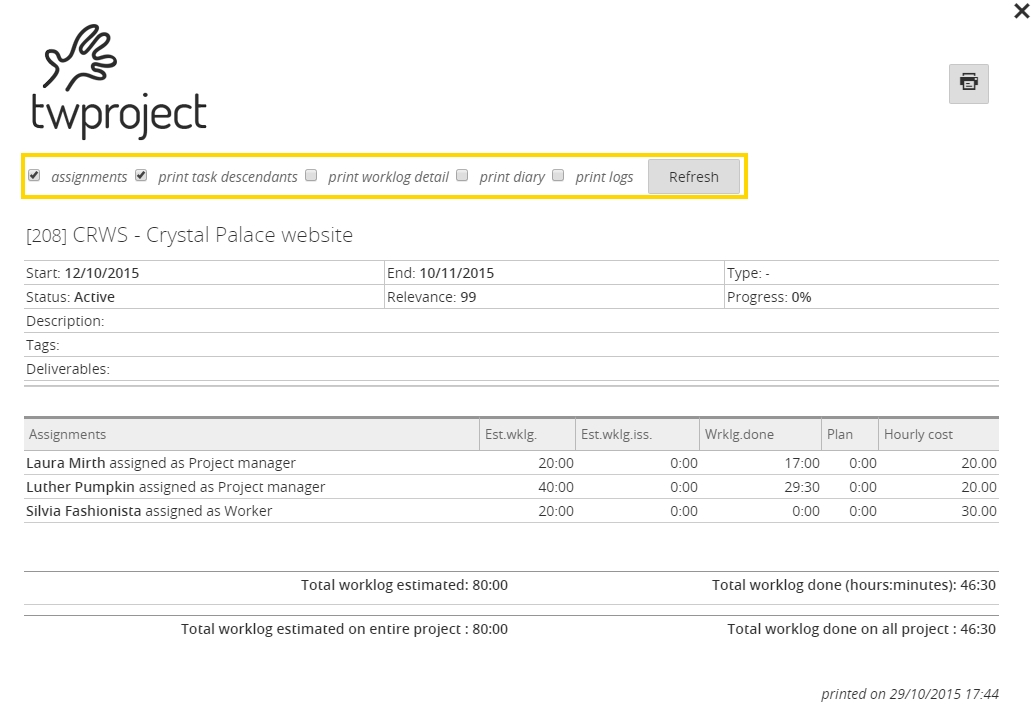
Task: Click the Wrklg.done column header
Action: (x=739, y=434)
